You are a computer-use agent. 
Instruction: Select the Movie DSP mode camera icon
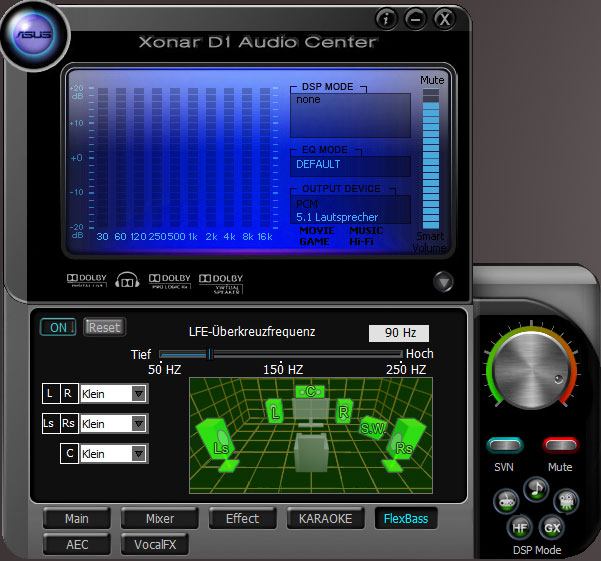tap(566, 500)
